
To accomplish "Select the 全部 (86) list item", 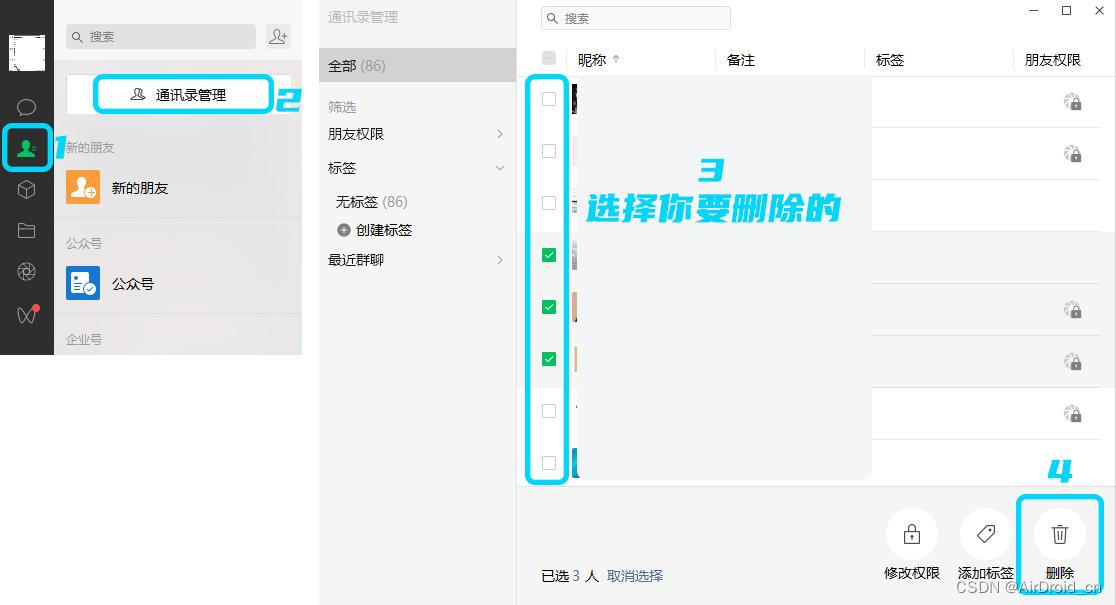I will (x=417, y=65).
